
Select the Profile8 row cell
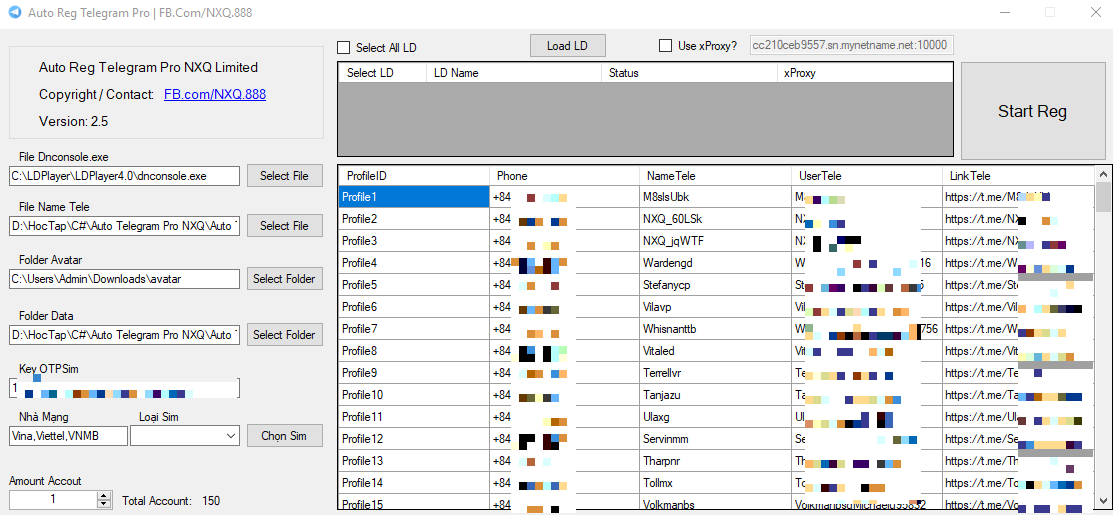(414, 350)
